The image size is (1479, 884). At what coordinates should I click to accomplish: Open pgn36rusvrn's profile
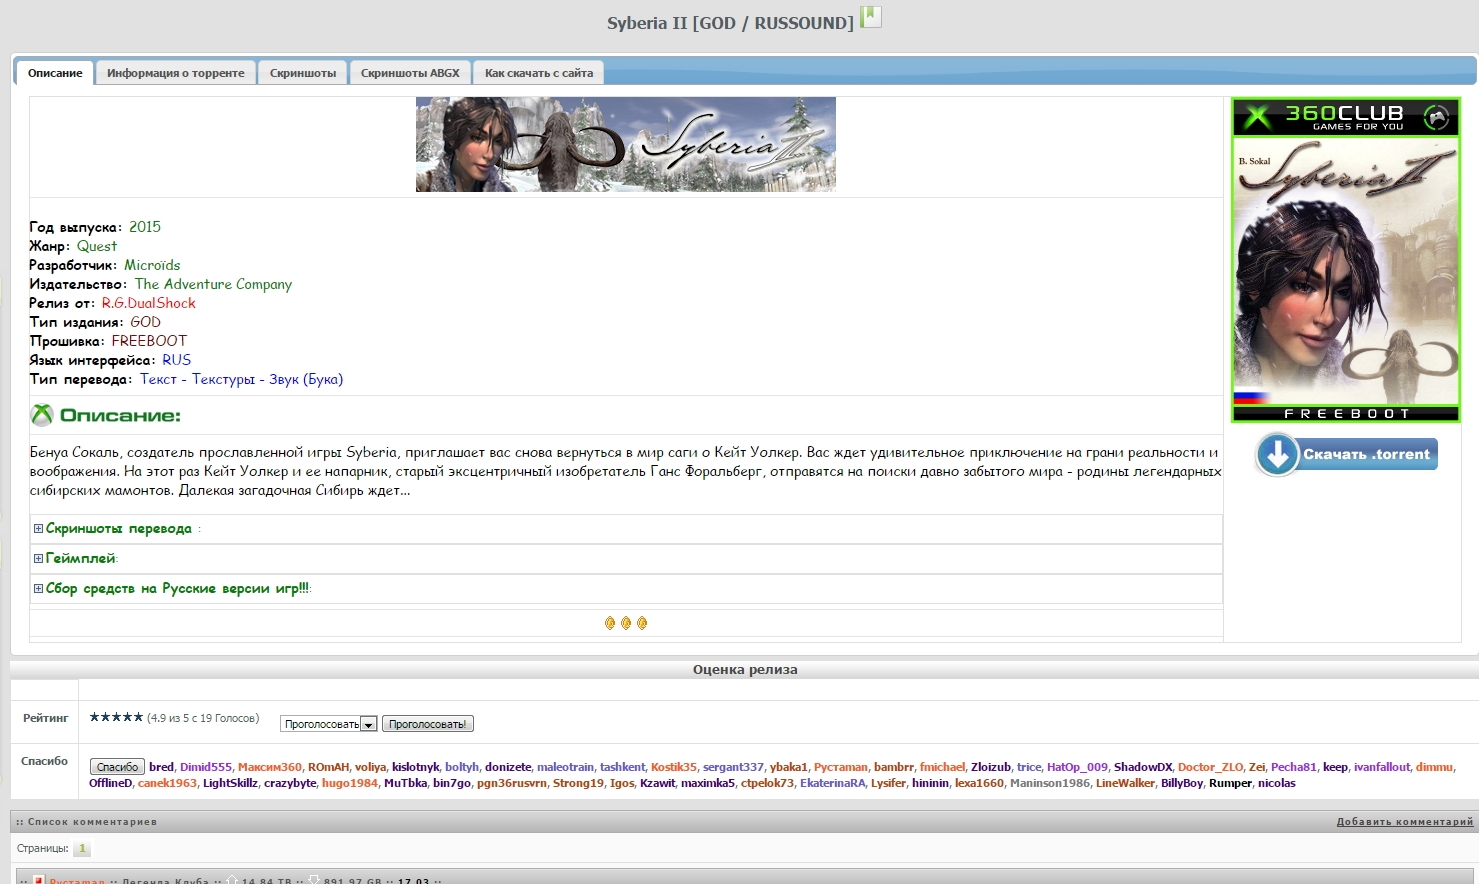512,783
